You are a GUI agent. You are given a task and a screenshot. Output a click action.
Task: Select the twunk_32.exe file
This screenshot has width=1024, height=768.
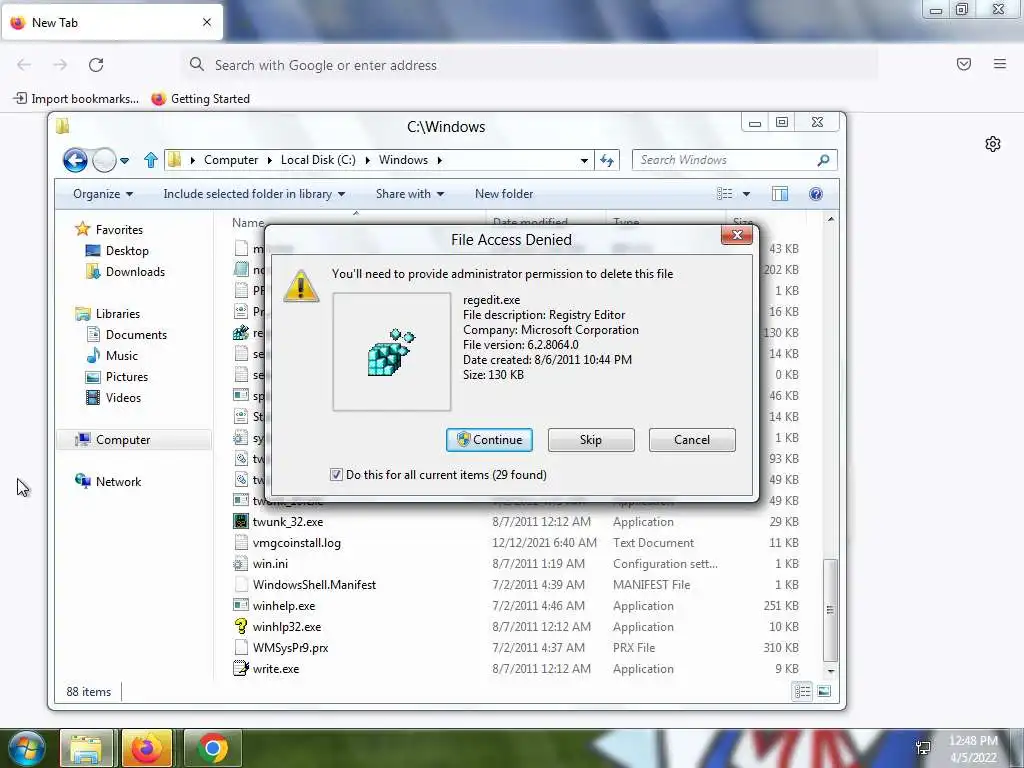(x=287, y=522)
